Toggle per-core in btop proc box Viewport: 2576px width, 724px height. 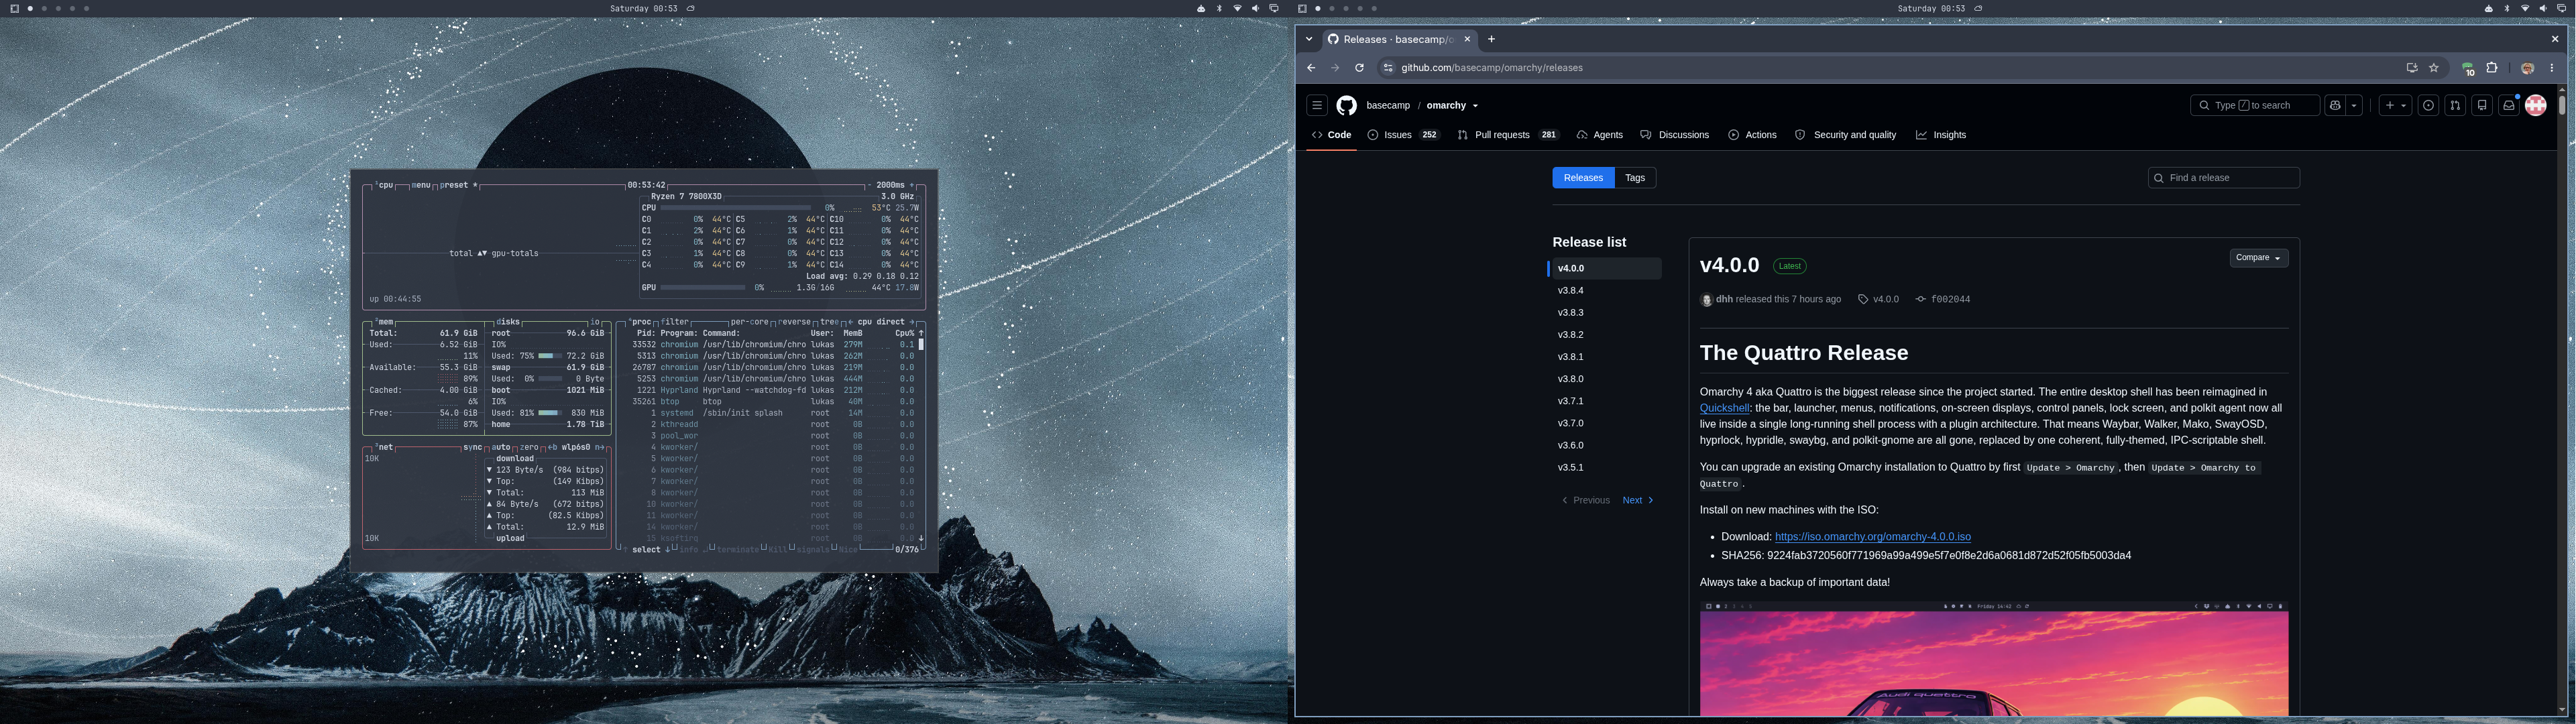(750, 322)
